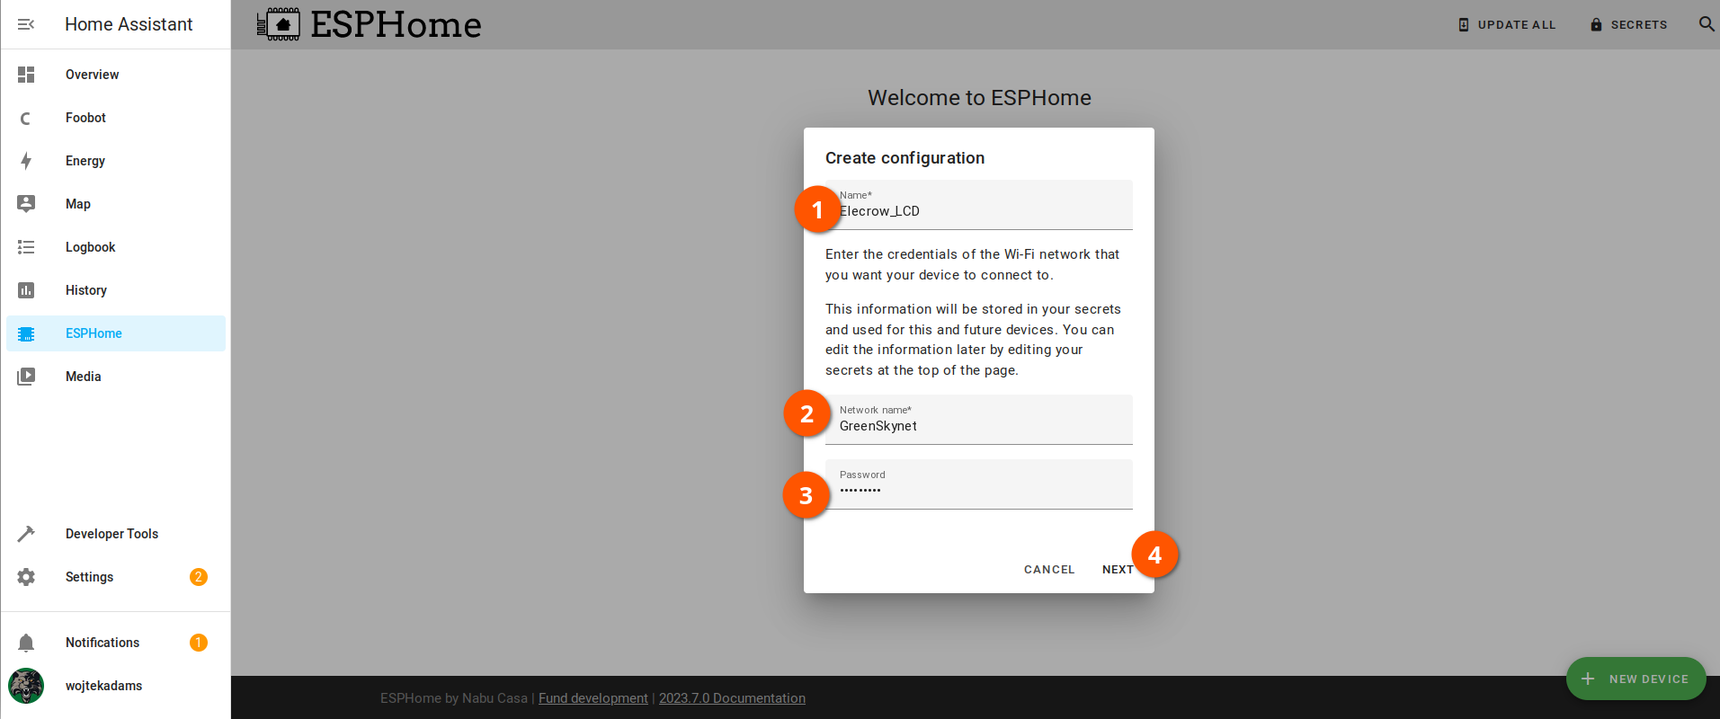
Task: Click the Developer Tools hammer icon
Action: (26, 534)
